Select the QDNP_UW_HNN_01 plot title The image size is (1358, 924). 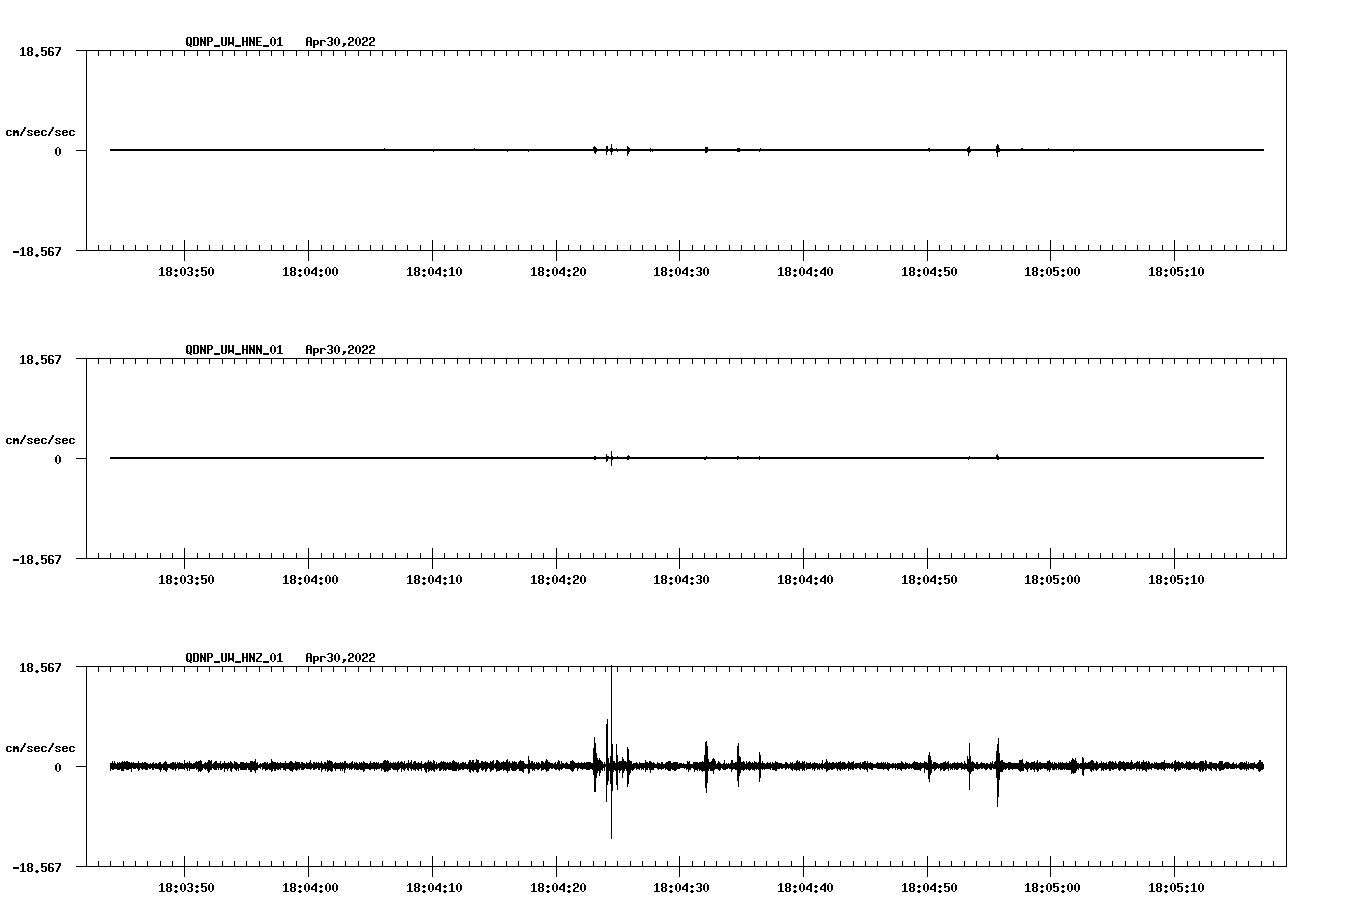(x=234, y=350)
